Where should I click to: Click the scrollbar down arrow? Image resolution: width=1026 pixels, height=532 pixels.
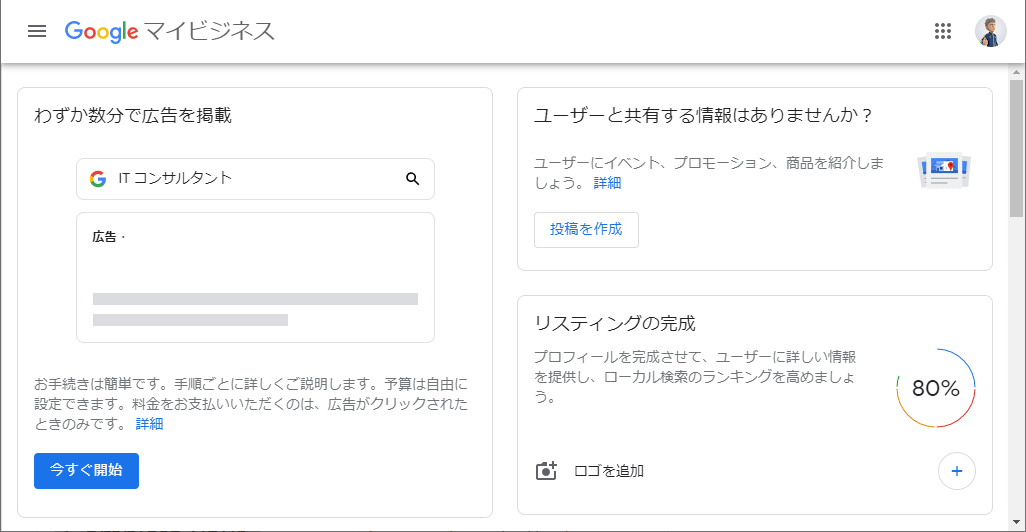coord(1016,522)
